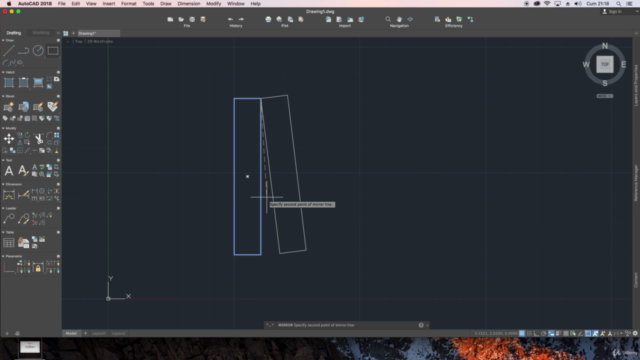Toggle ortho mode in status bar
The height and width of the screenshot is (360, 640).
(536, 333)
